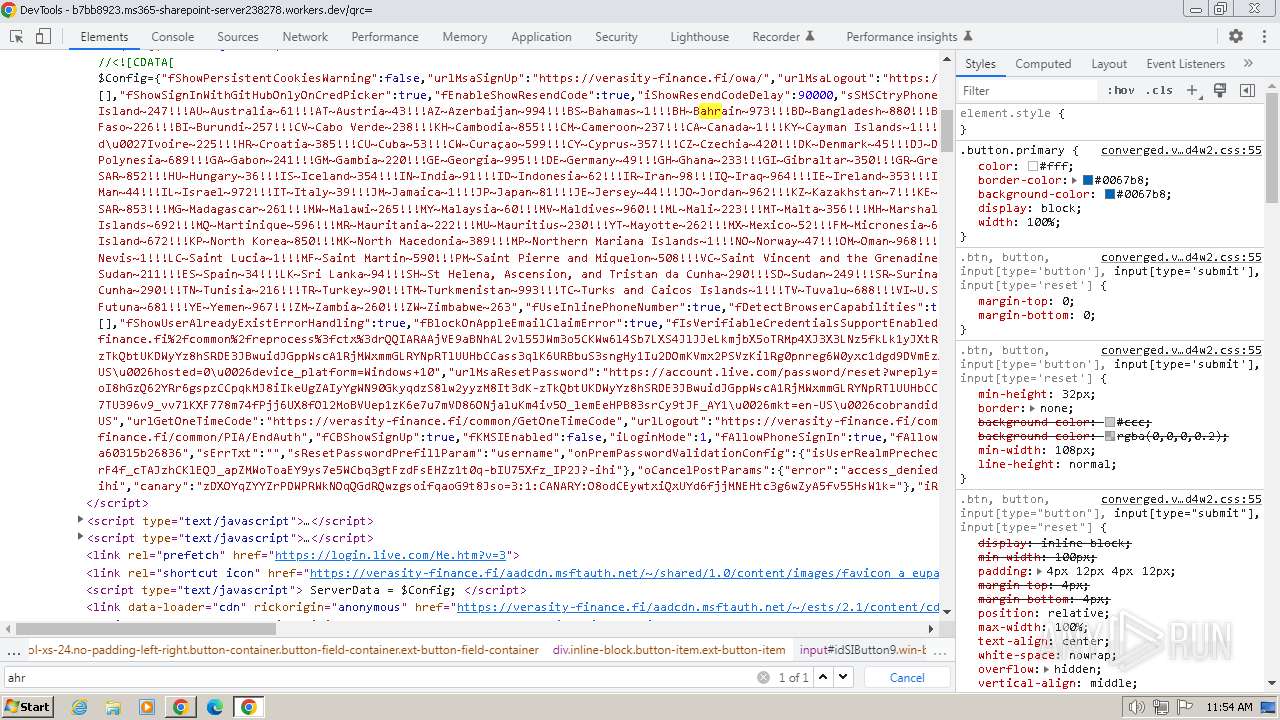
Task: Expand the second collapsed script element
Action: pyautogui.click(x=80, y=537)
